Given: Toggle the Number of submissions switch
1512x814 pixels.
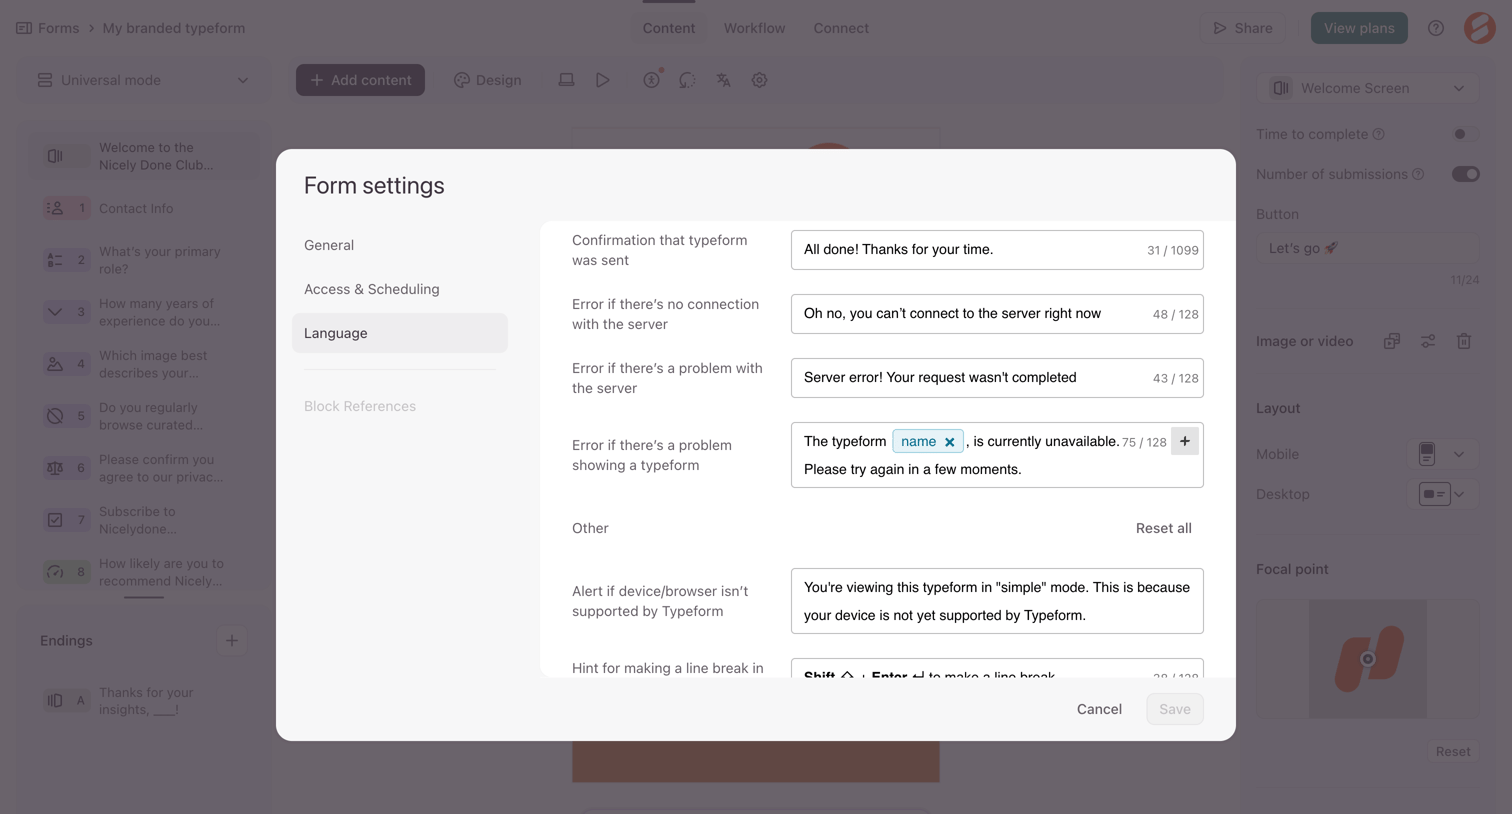Looking at the screenshot, I should pos(1465,174).
